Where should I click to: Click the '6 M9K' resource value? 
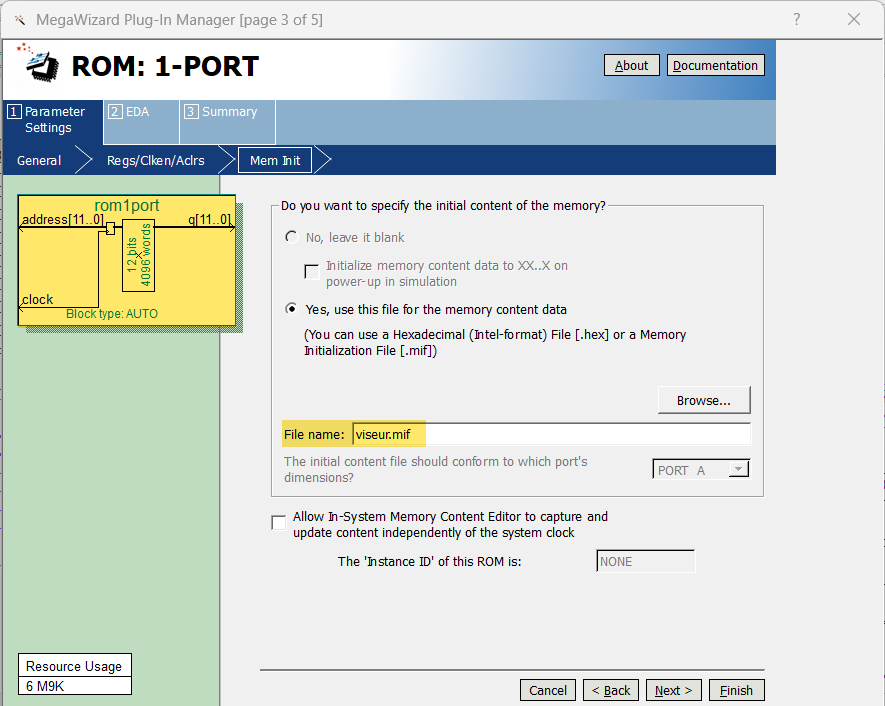45,686
